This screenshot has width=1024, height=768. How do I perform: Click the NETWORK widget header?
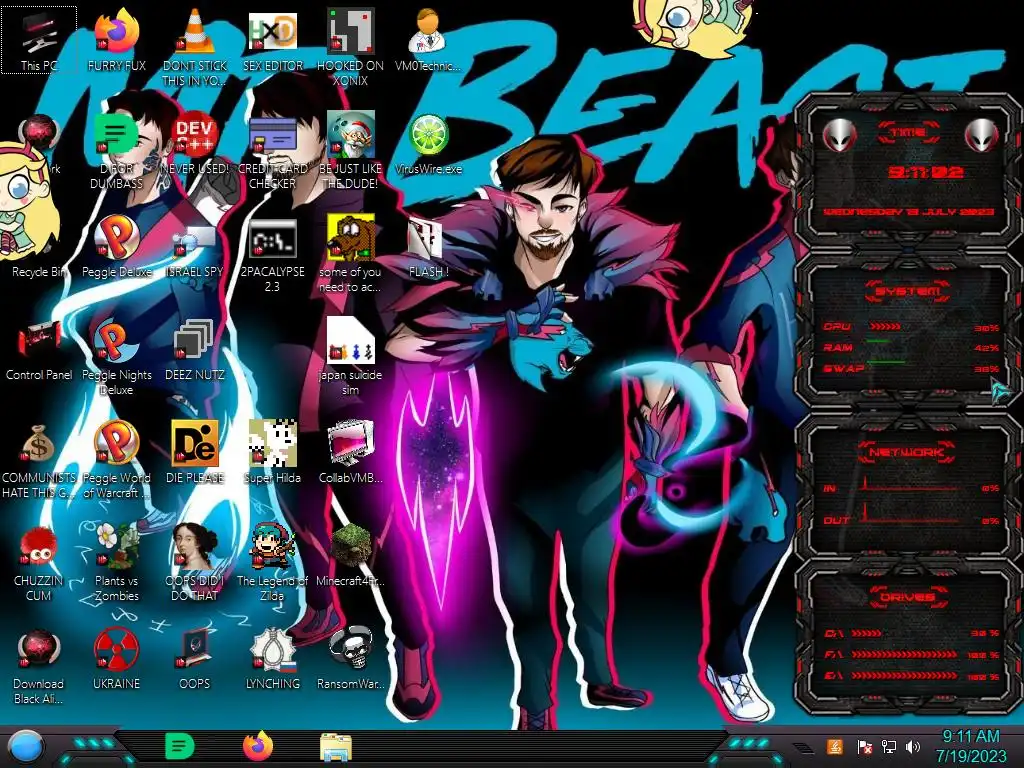[906, 452]
